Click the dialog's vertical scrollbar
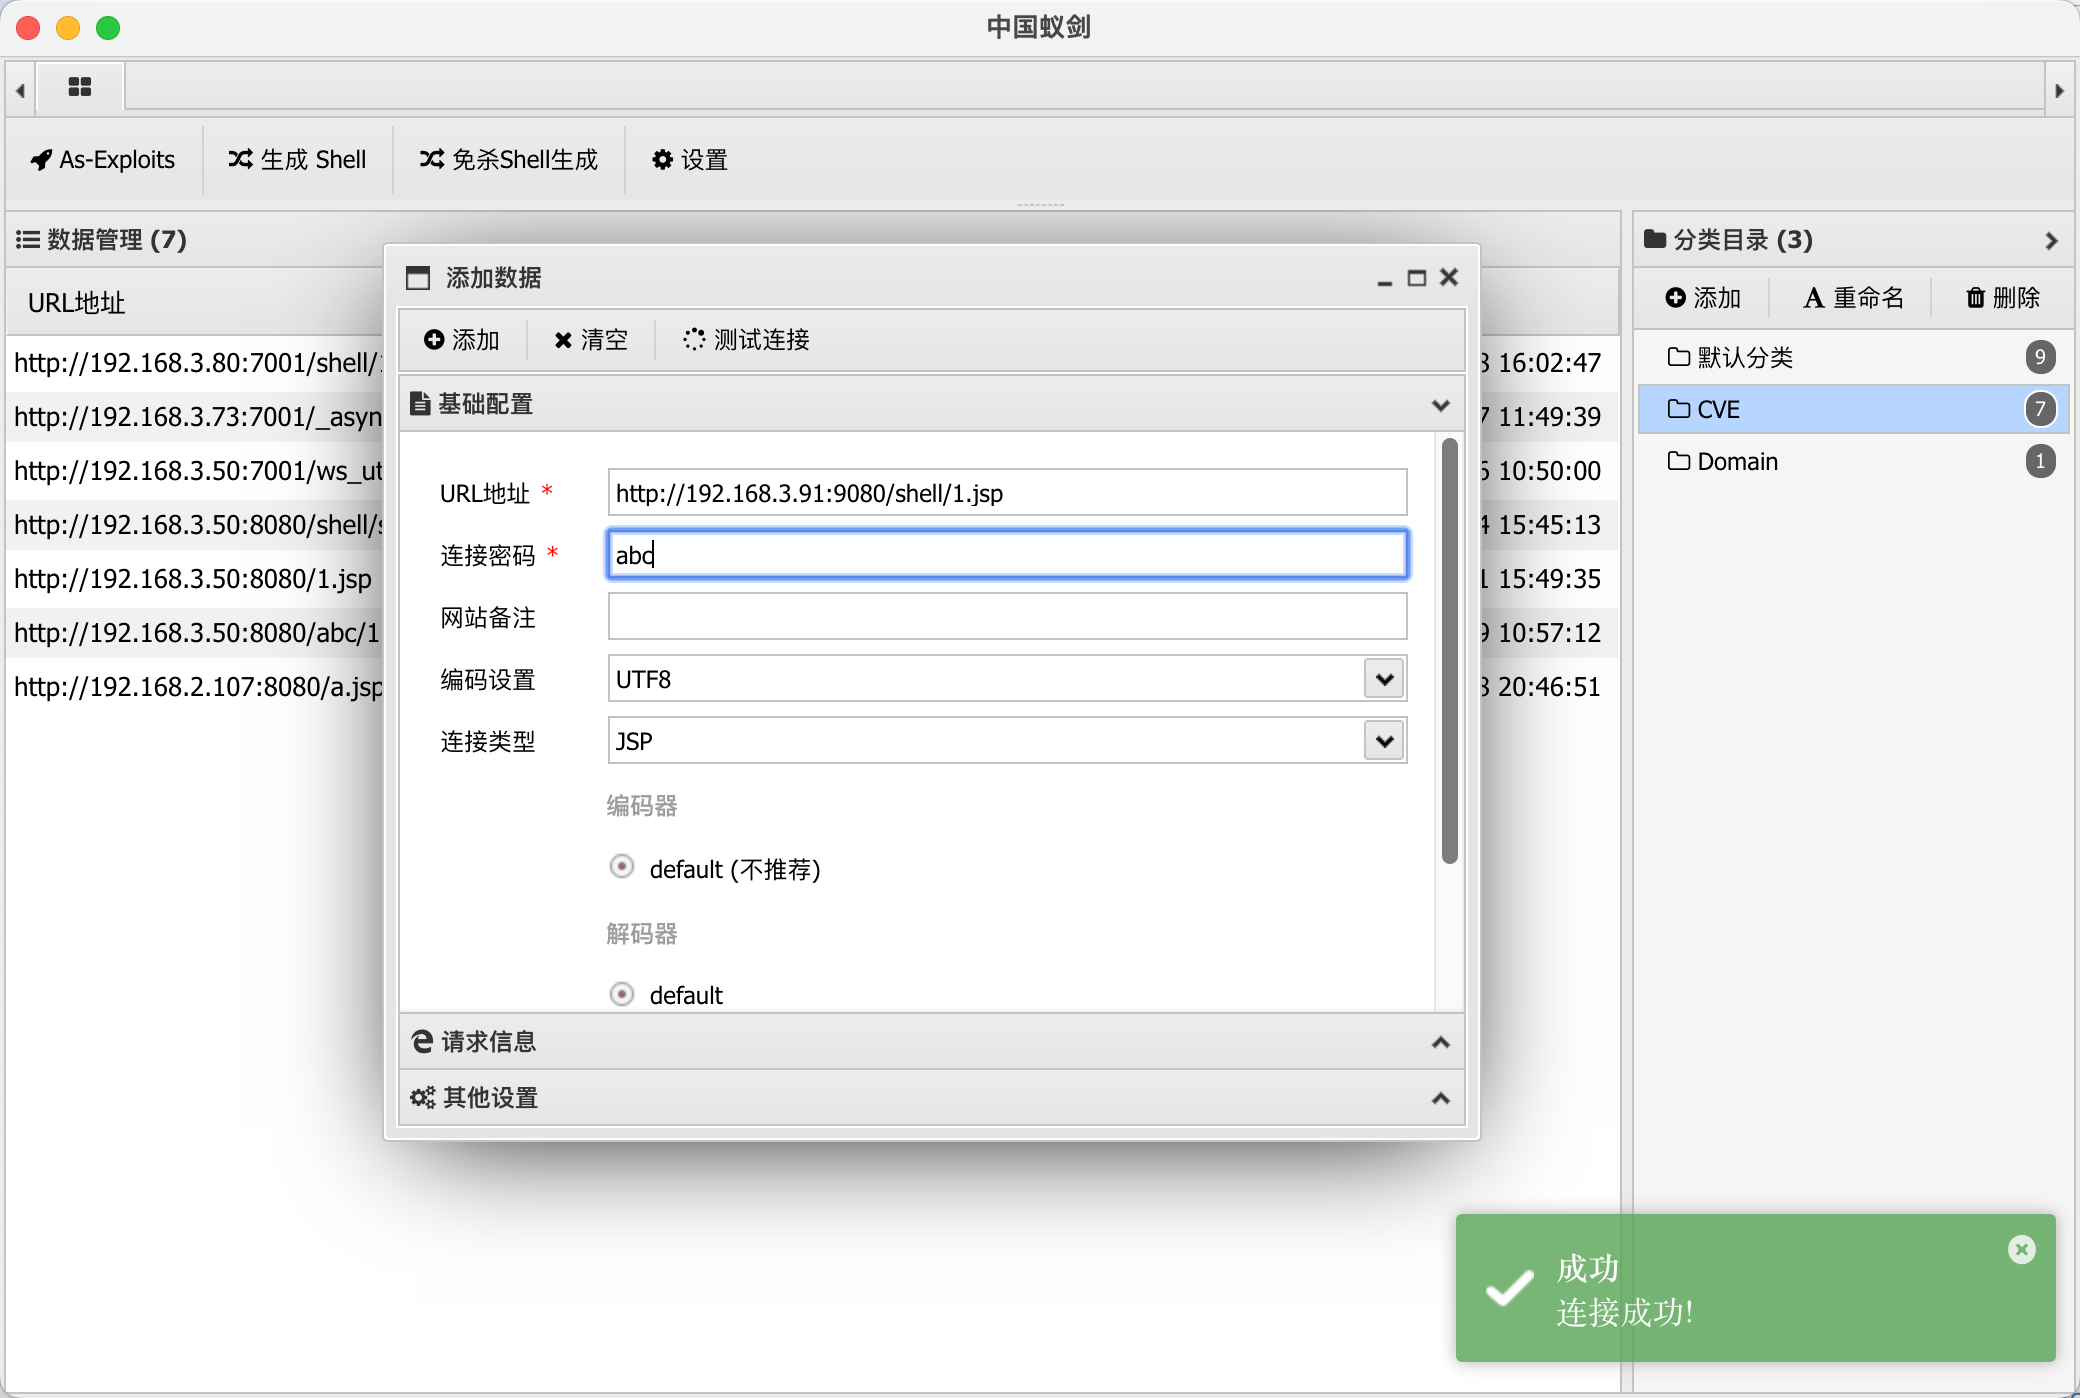 (1449, 650)
